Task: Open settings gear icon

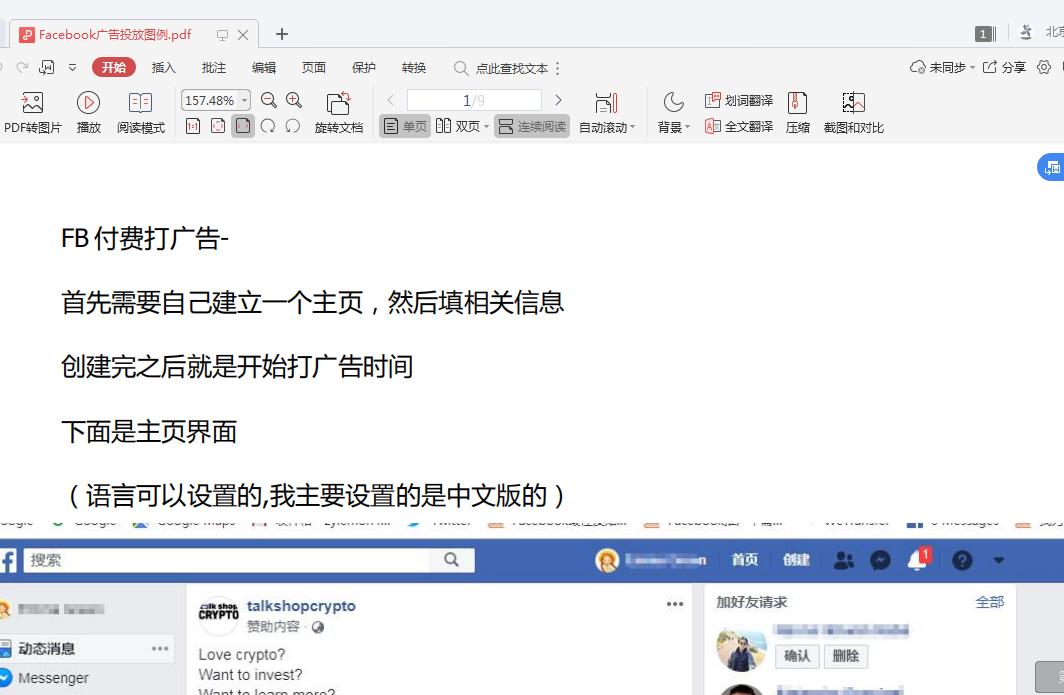Action: click(x=1044, y=67)
